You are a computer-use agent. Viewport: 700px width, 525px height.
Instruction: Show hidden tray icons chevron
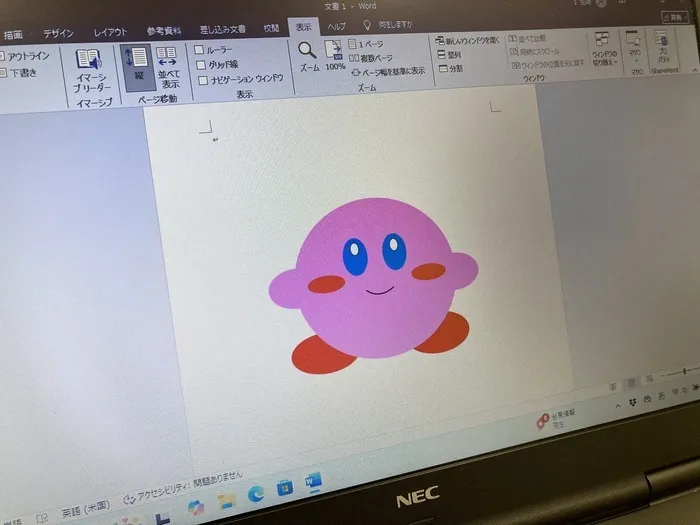618,406
